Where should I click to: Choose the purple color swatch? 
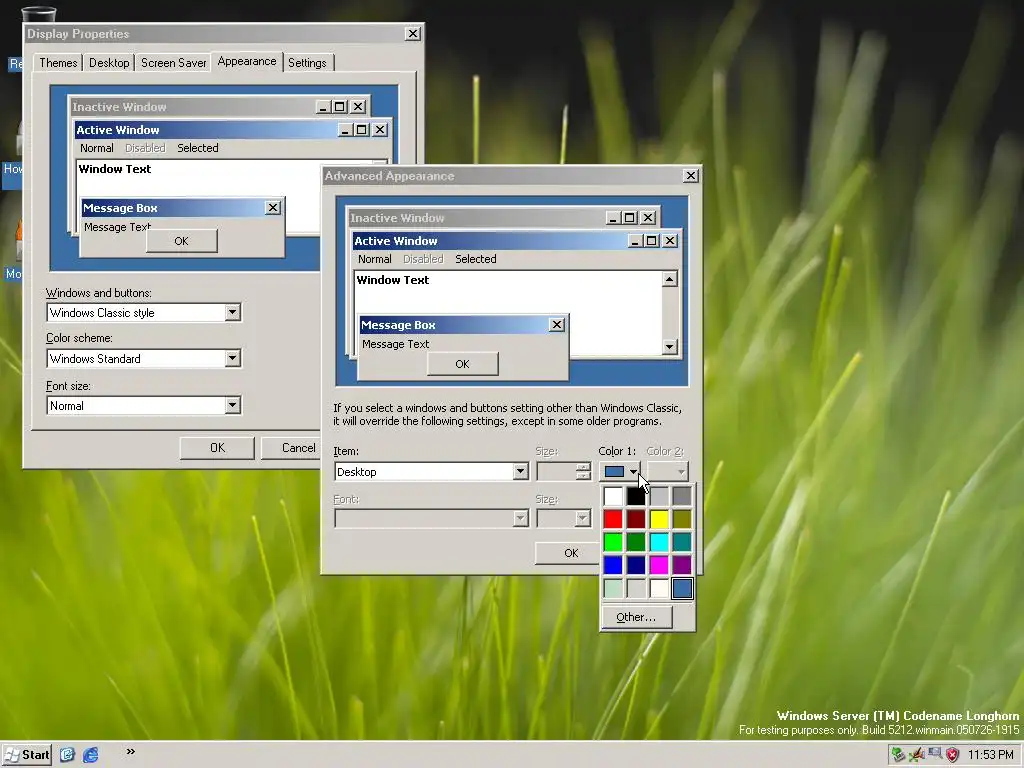(x=682, y=565)
